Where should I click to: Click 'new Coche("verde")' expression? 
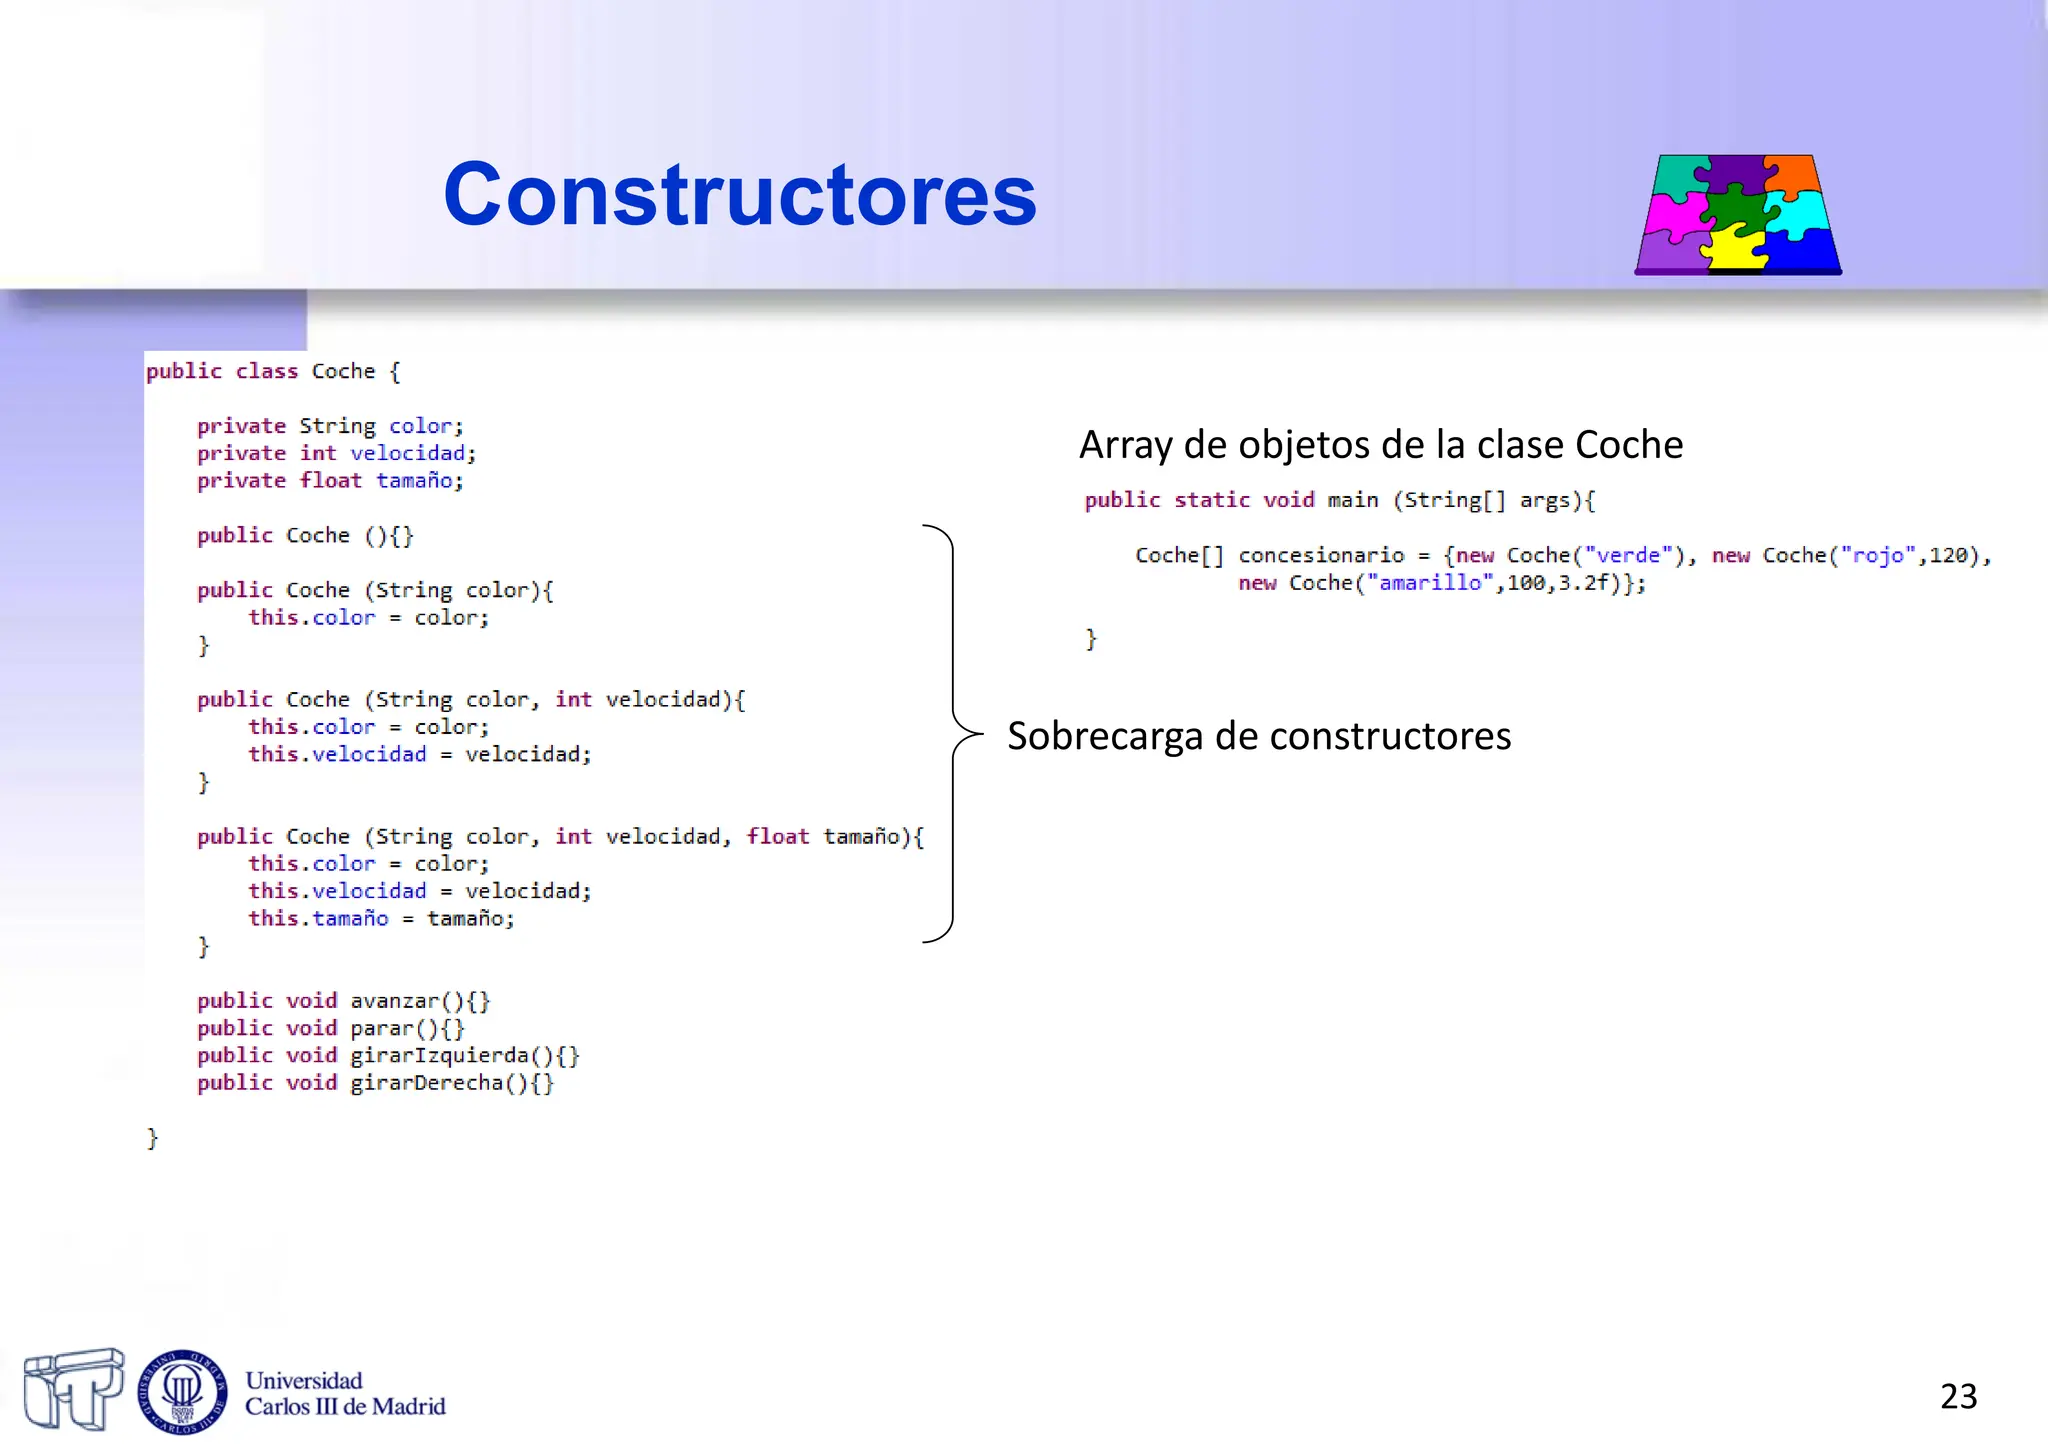[1571, 555]
